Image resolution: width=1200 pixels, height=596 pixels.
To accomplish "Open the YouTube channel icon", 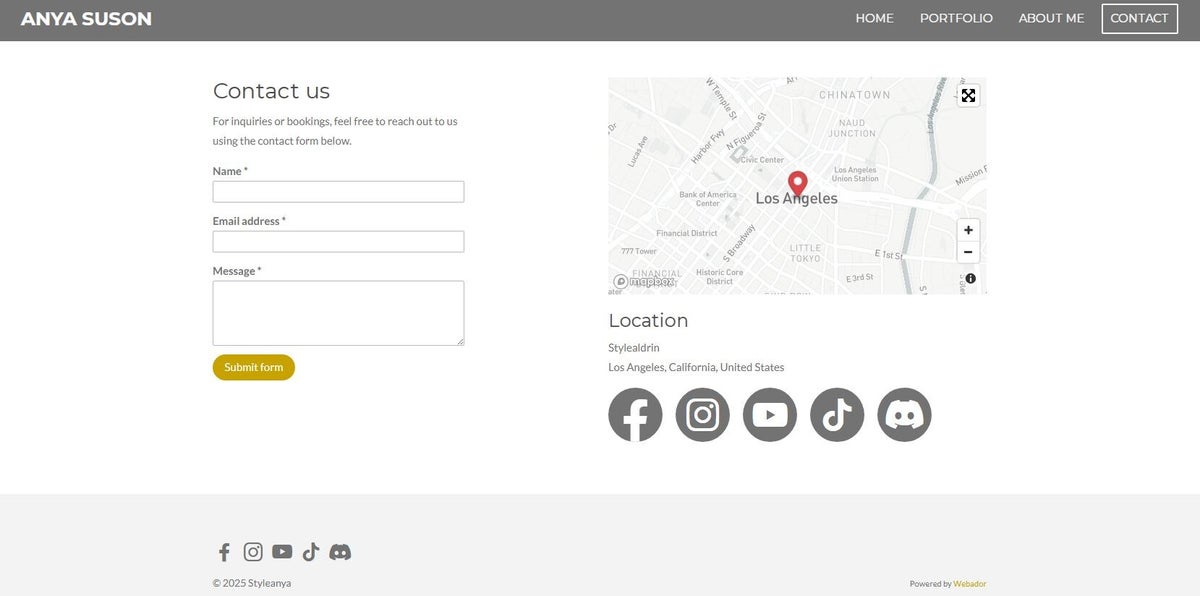I will [769, 413].
